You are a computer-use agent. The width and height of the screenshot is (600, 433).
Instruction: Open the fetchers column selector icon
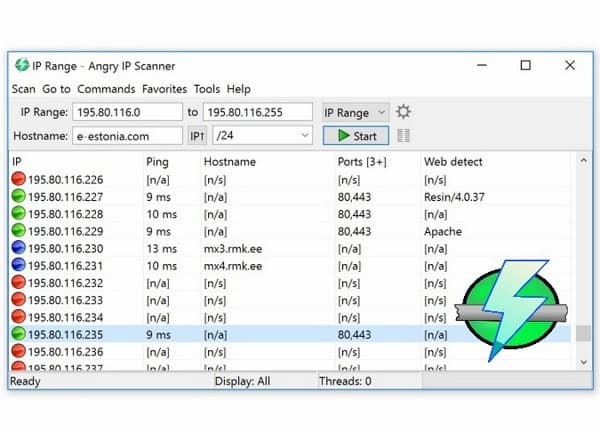pyautogui.click(x=403, y=135)
